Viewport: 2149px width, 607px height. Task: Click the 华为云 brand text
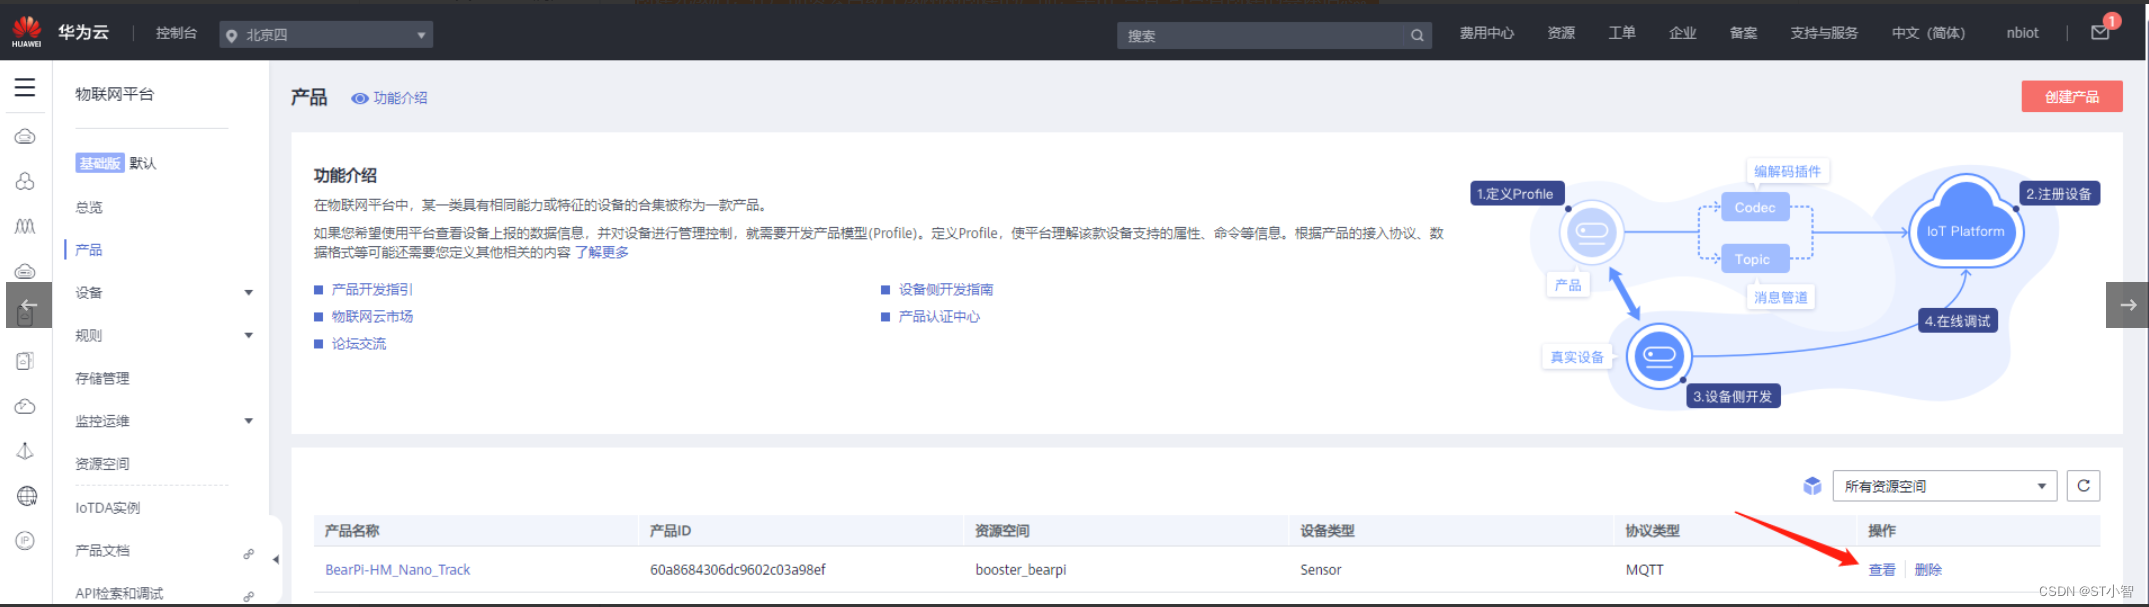click(x=83, y=32)
